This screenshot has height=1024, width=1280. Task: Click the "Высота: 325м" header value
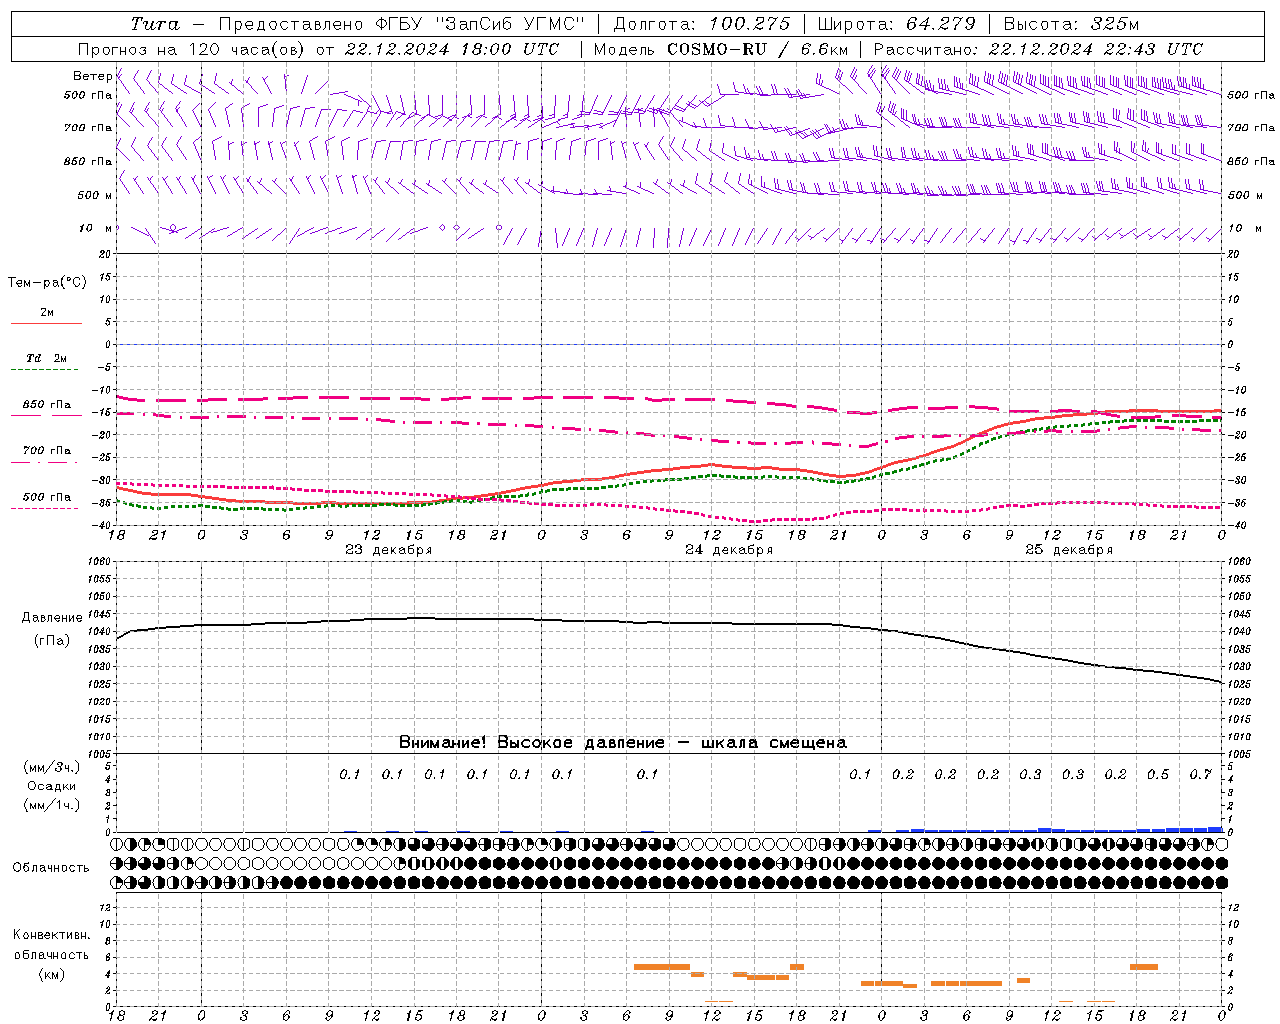point(1071,24)
